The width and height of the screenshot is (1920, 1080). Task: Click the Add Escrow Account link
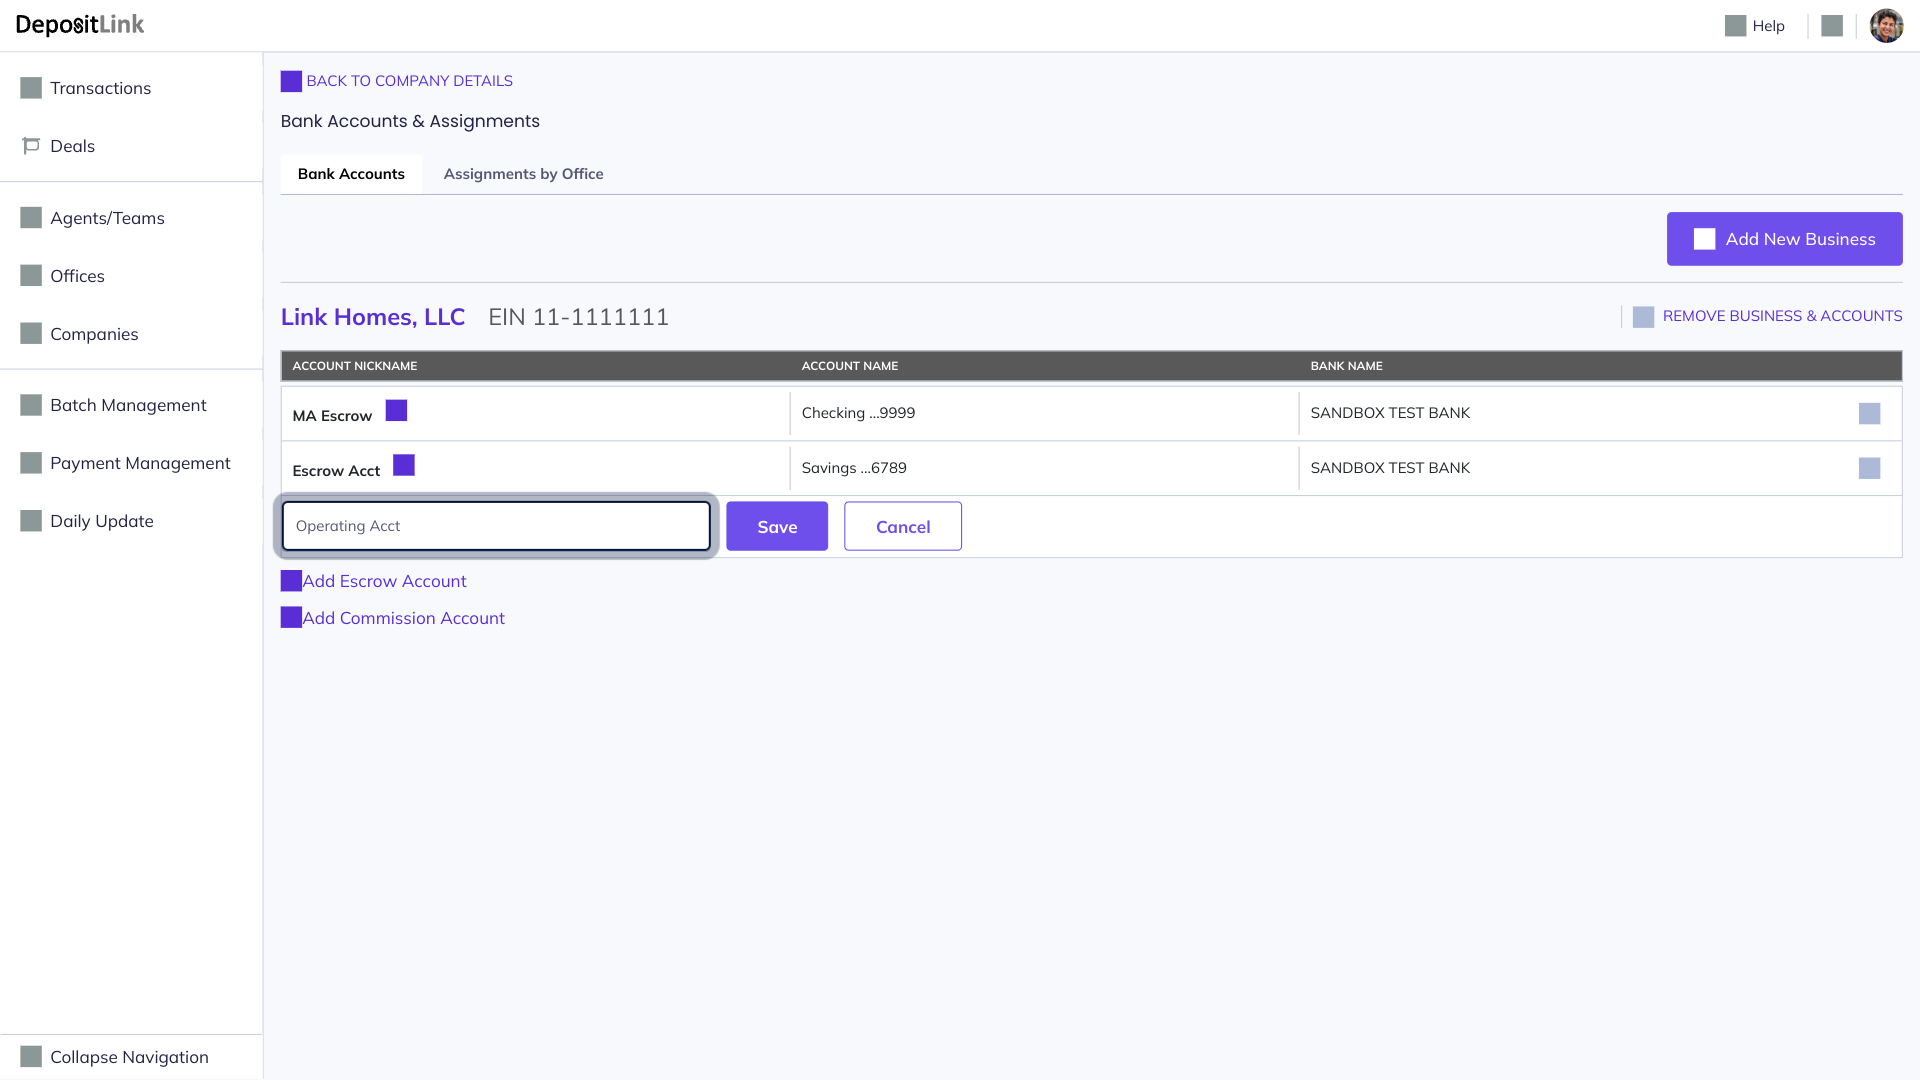click(x=384, y=582)
